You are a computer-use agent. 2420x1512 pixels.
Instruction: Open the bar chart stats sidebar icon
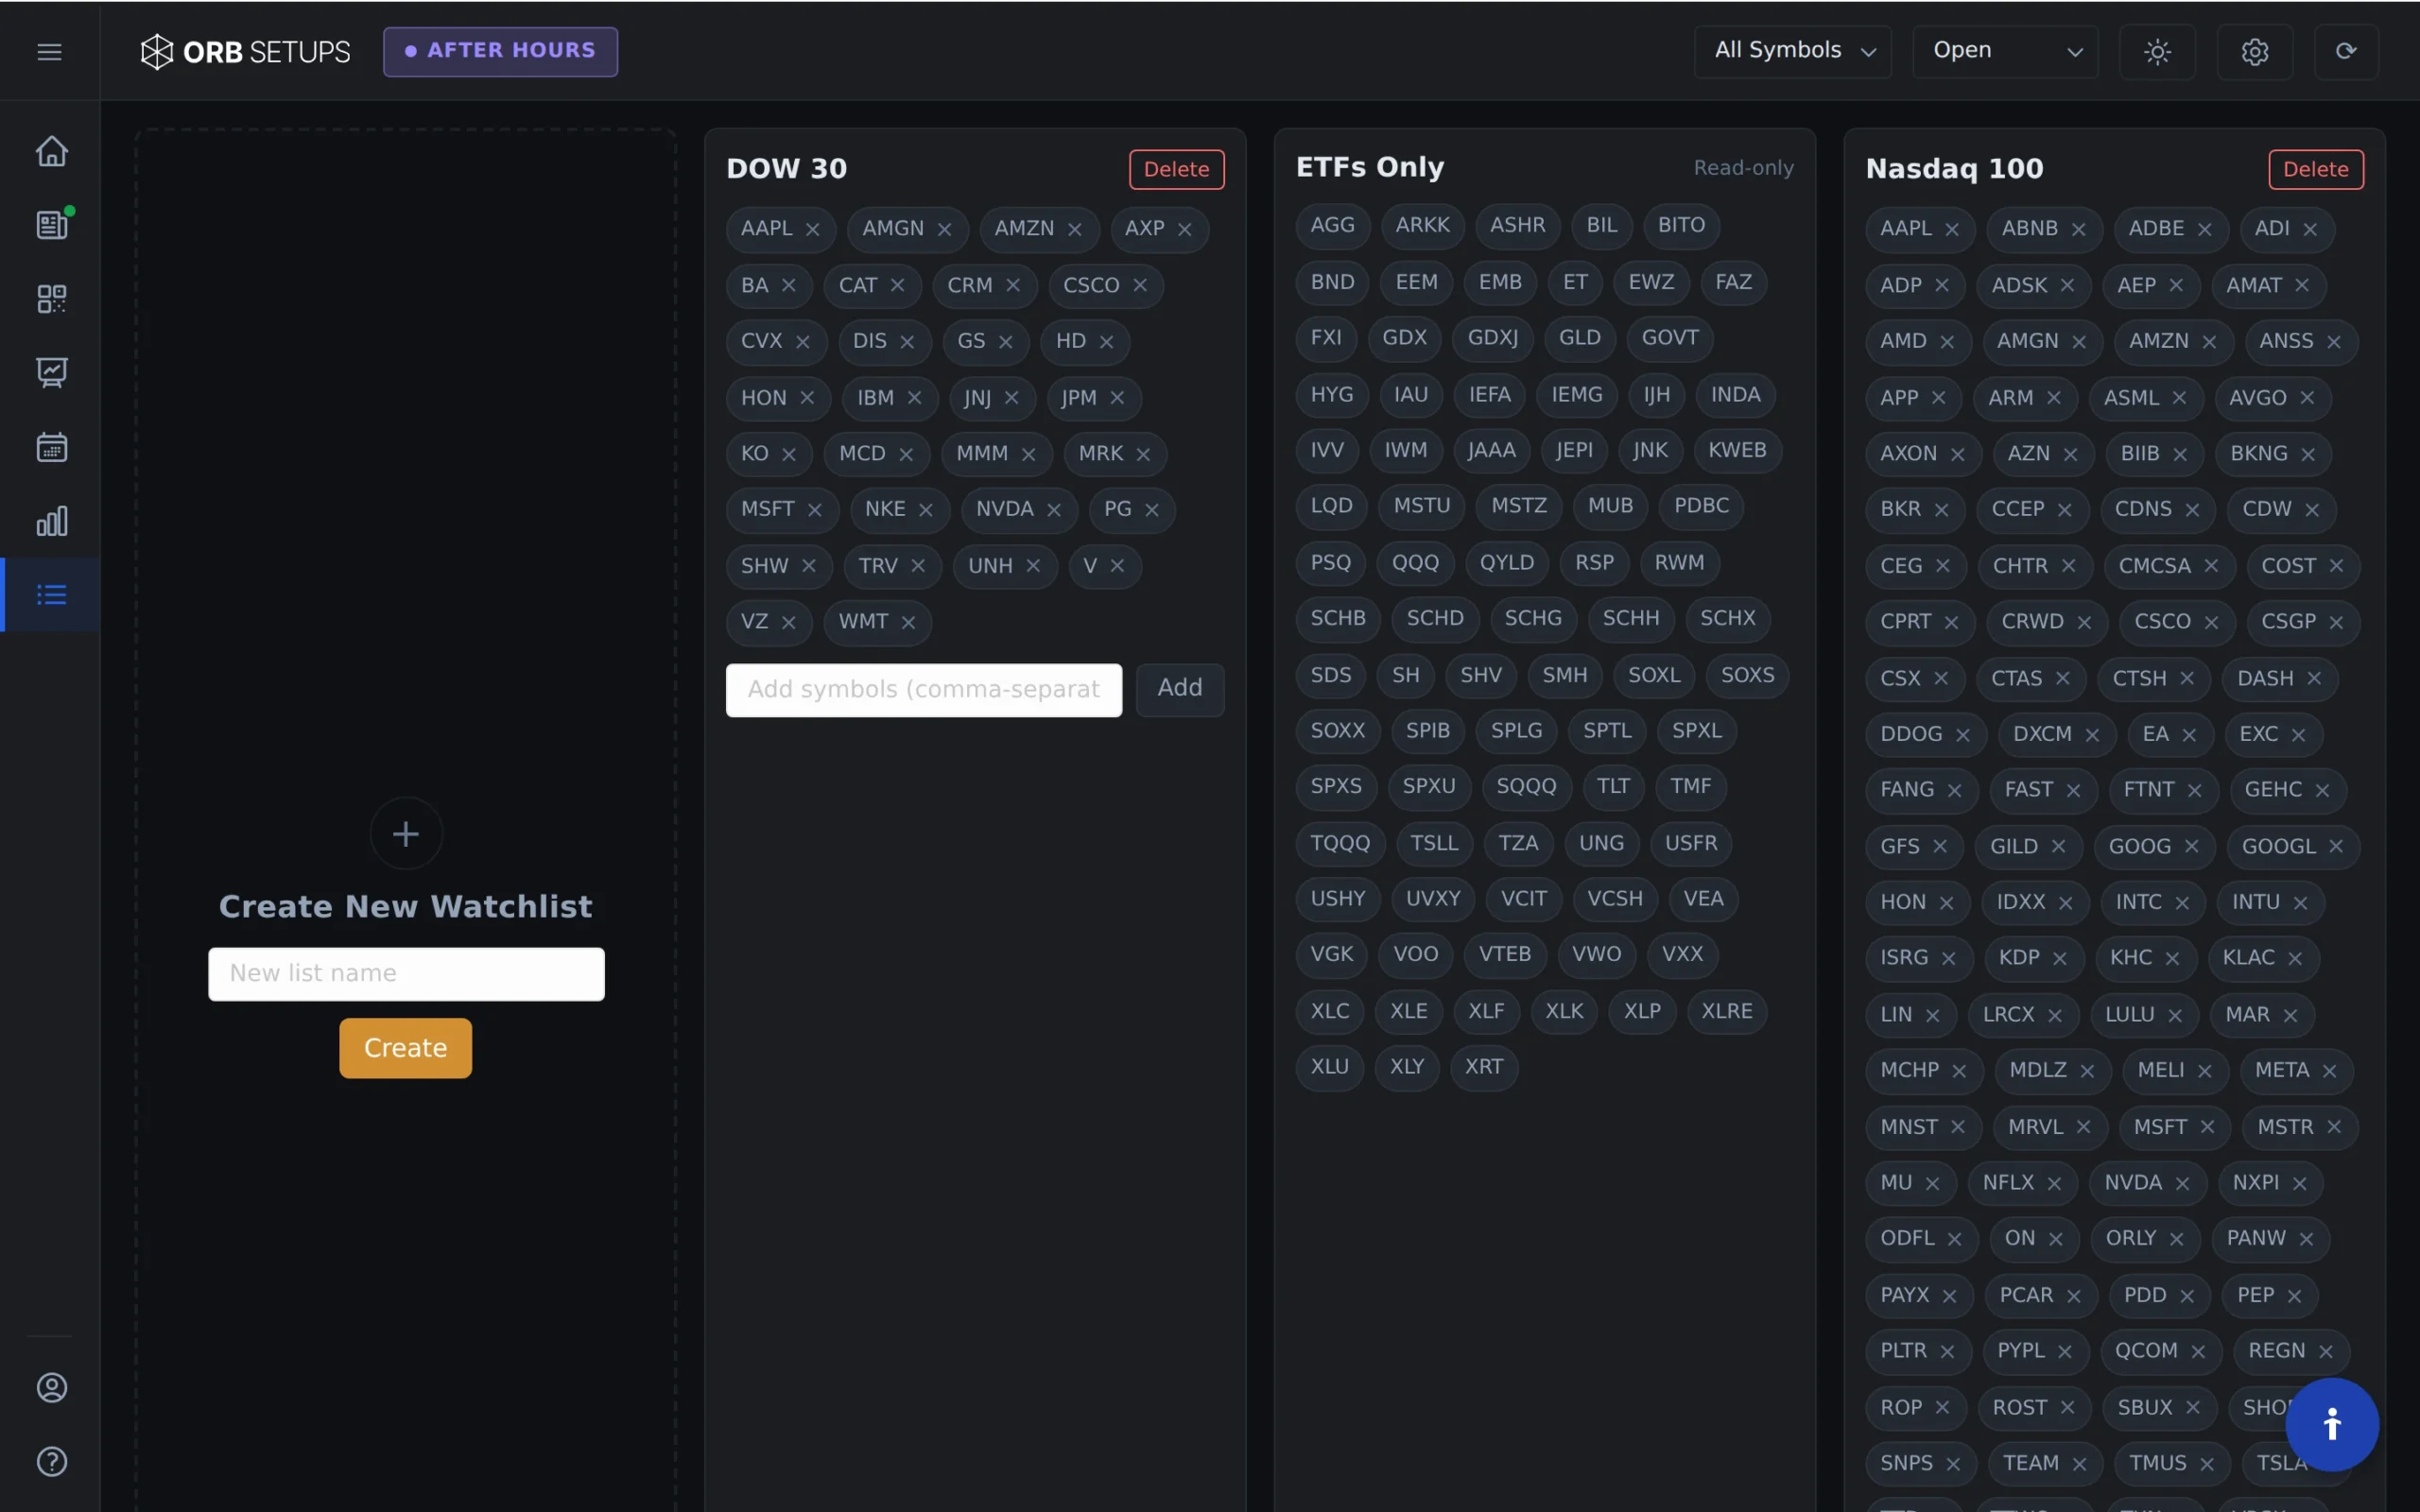point(52,521)
